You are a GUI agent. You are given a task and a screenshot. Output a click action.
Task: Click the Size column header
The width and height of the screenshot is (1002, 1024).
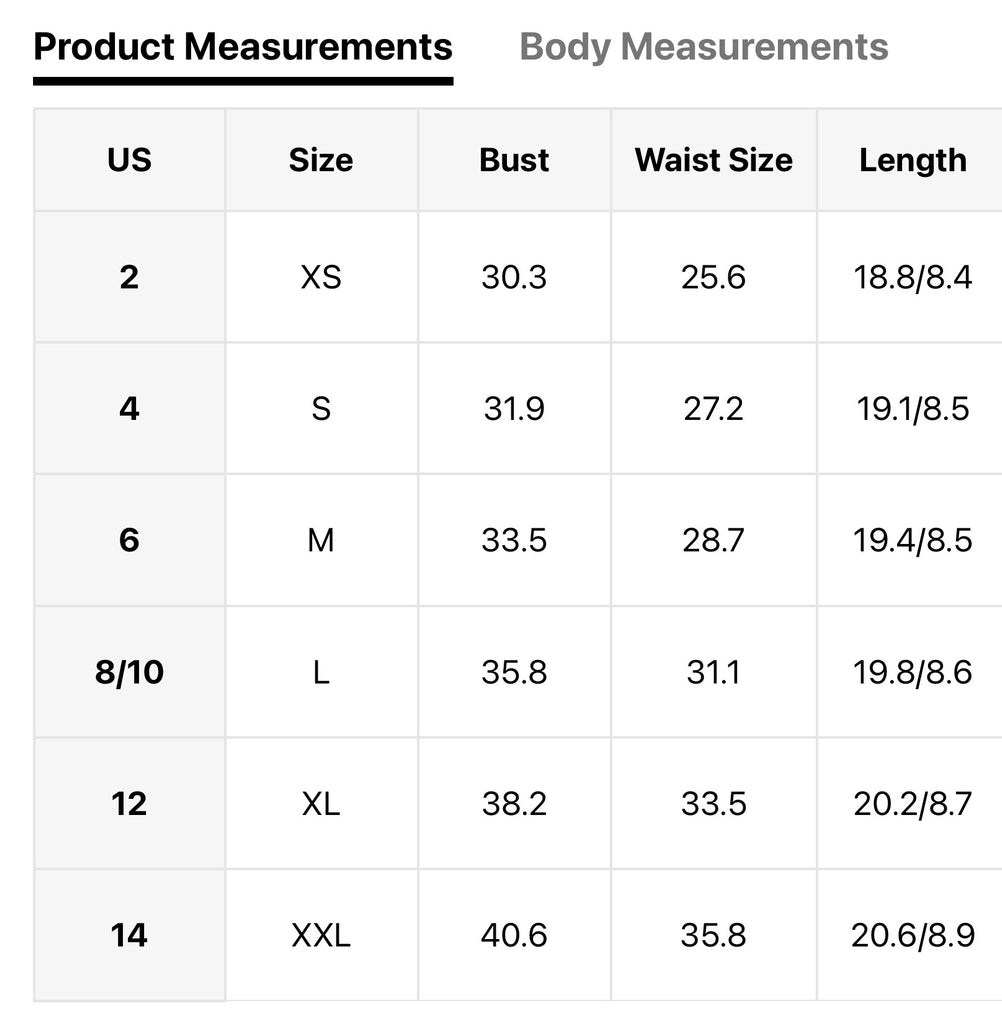(x=321, y=160)
